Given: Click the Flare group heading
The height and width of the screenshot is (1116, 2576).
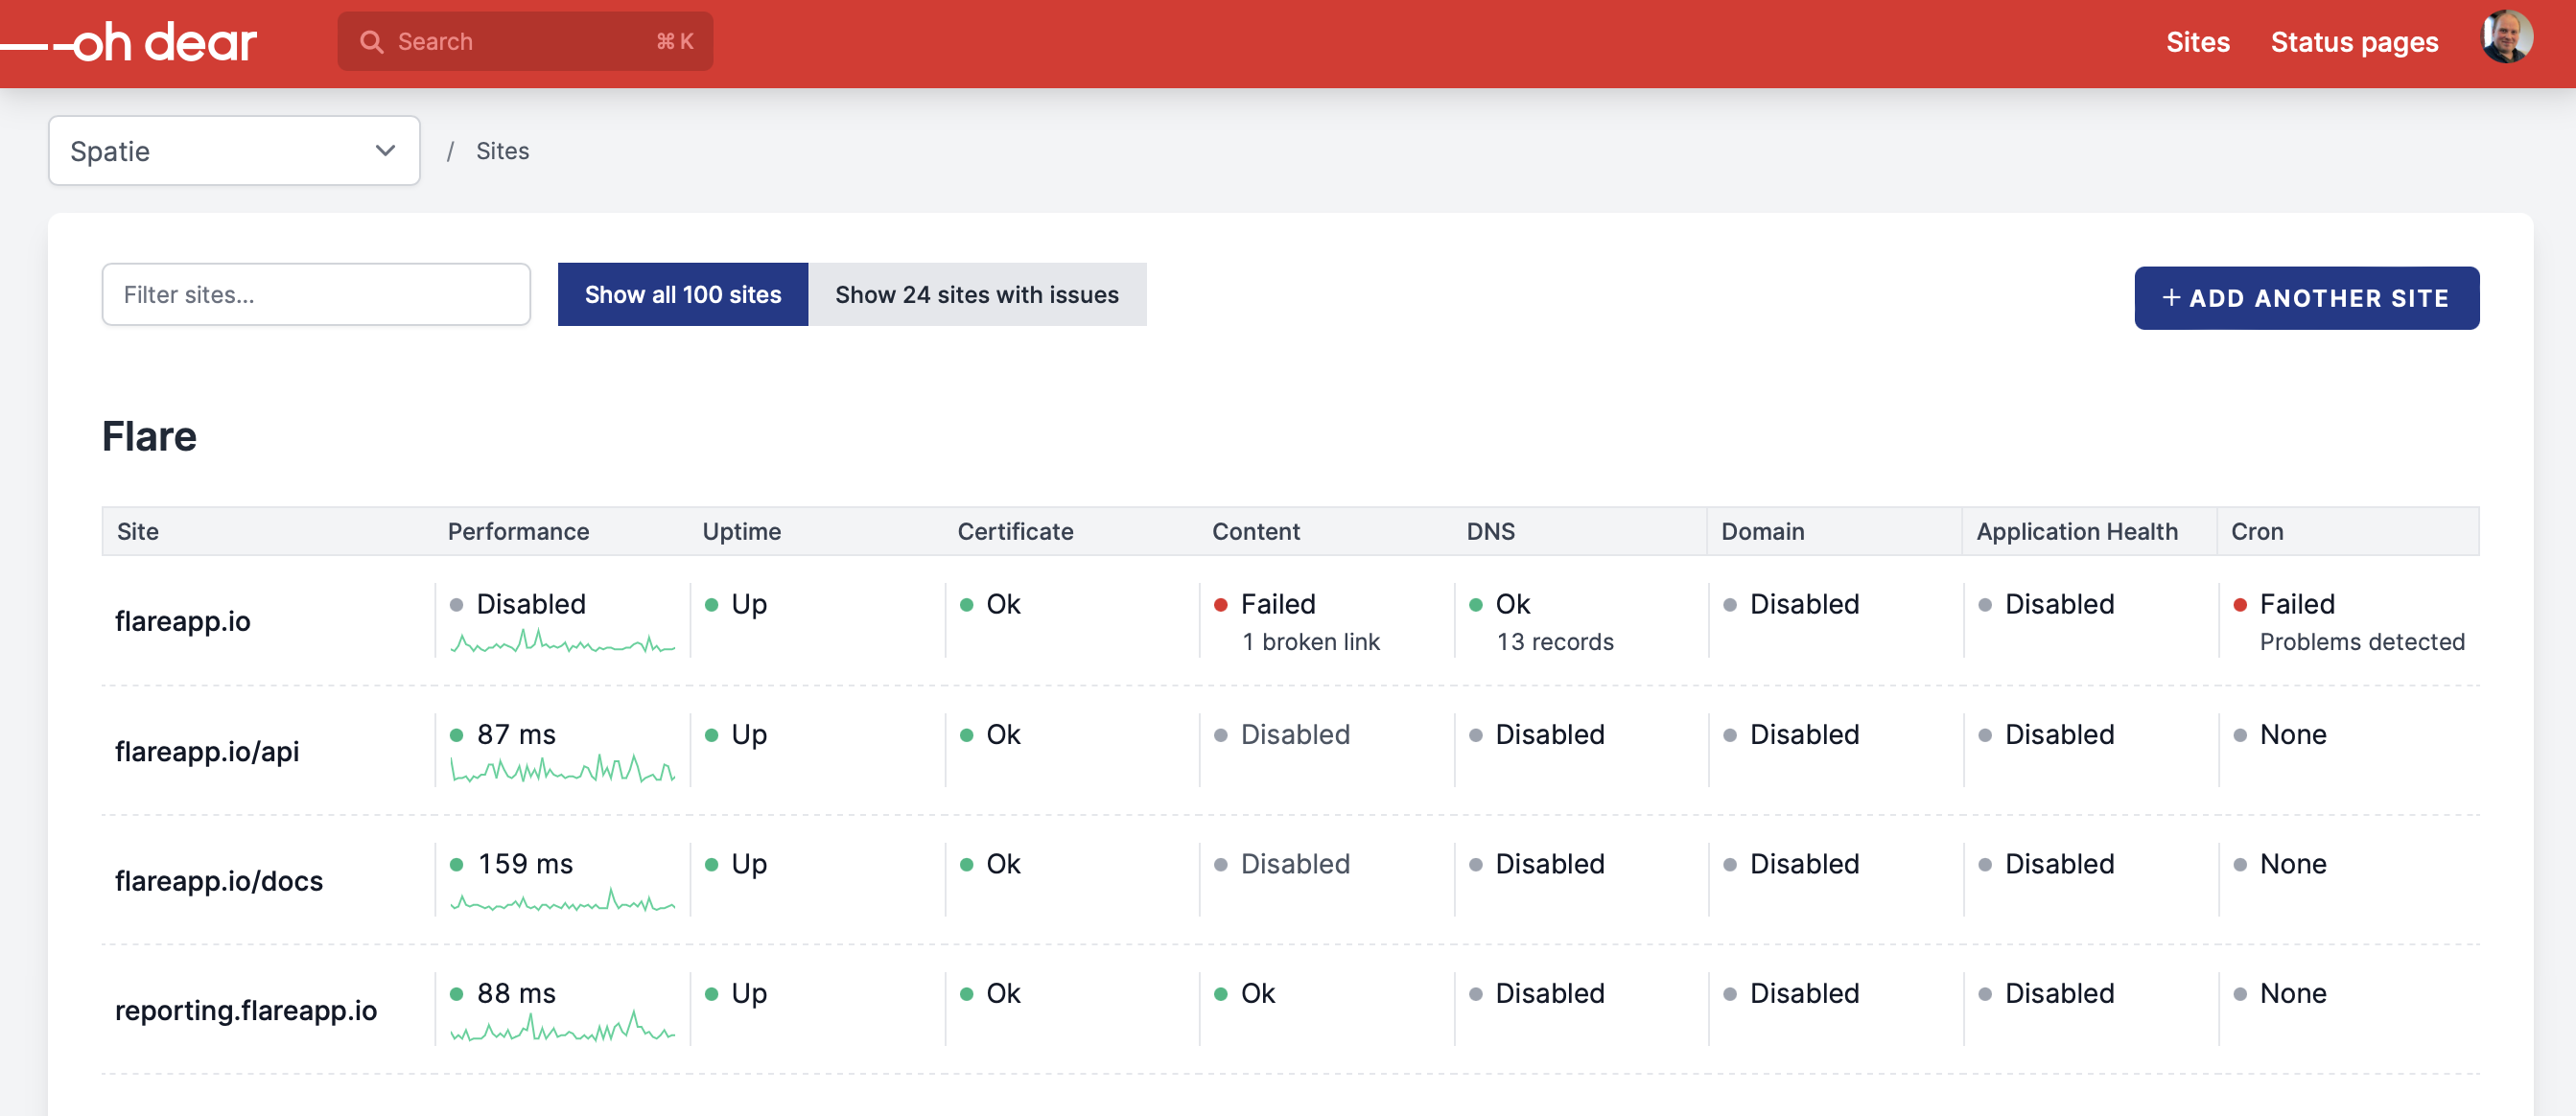Looking at the screenshot, I should pos(149,436).
